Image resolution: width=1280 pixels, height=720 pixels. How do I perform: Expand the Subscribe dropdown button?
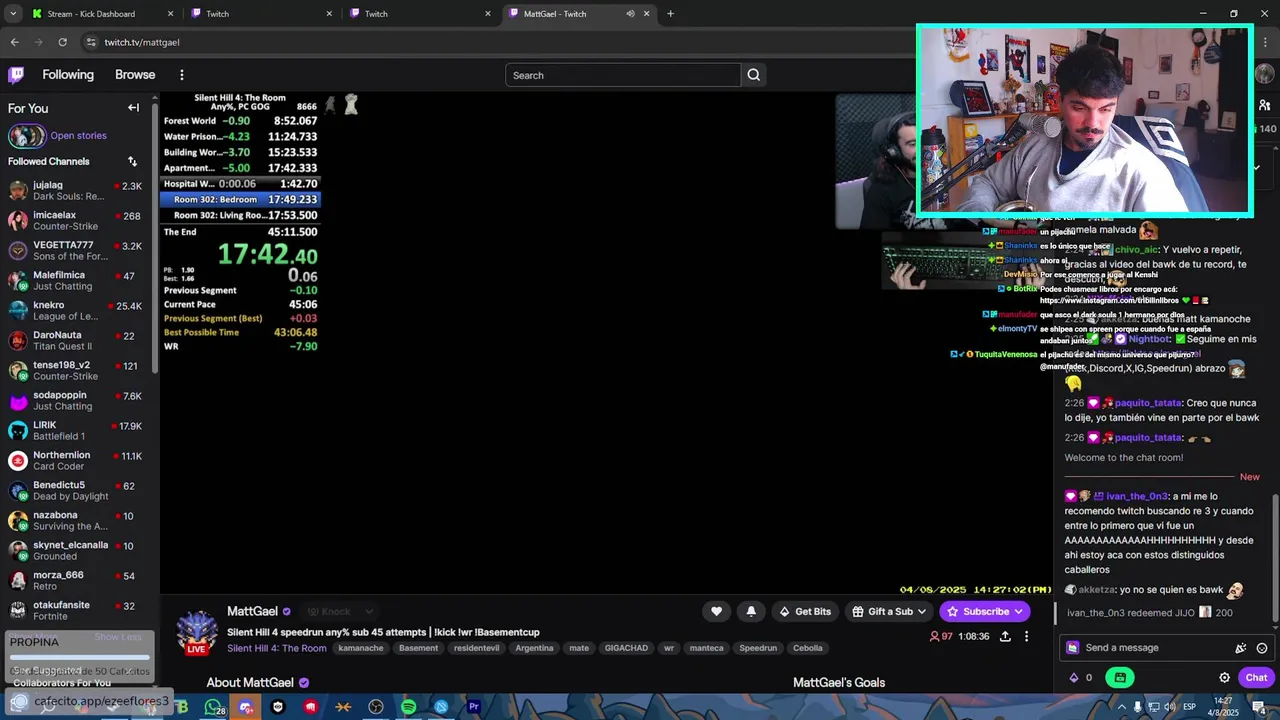click(x=1018, y=611)
